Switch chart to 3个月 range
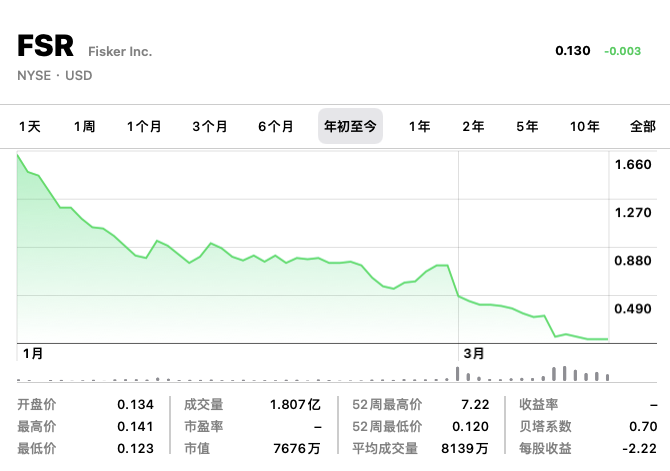Viewport: 670px width, 471px height. [210, 127]
